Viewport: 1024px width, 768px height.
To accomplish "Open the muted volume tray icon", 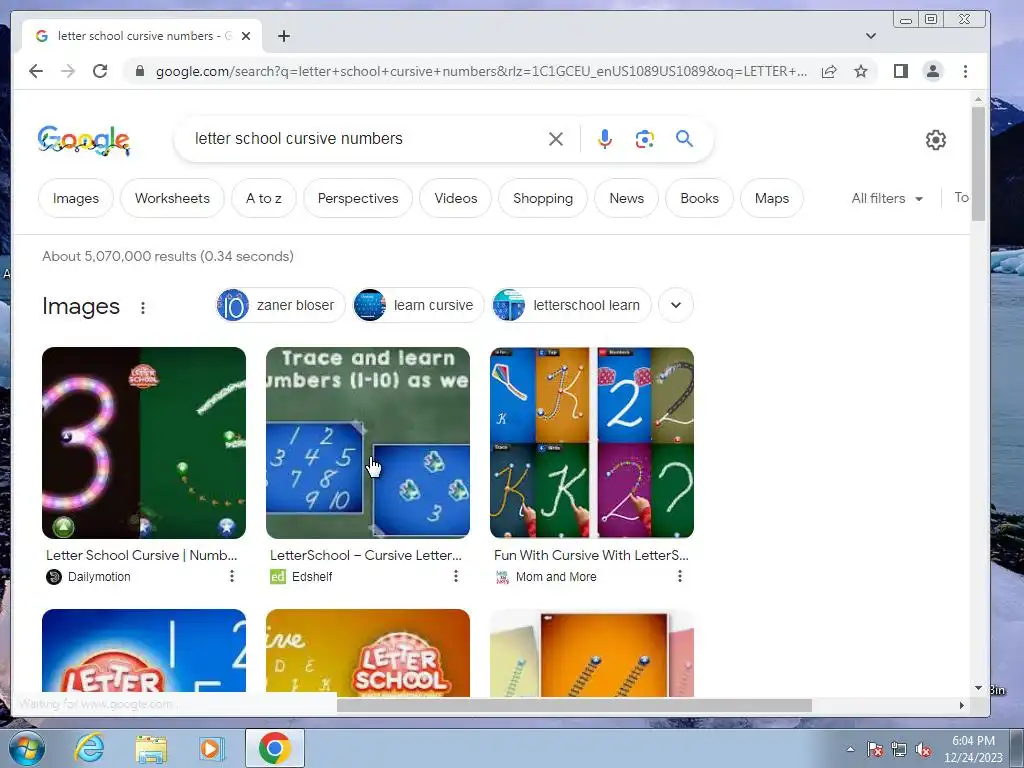I will [923, 750].
